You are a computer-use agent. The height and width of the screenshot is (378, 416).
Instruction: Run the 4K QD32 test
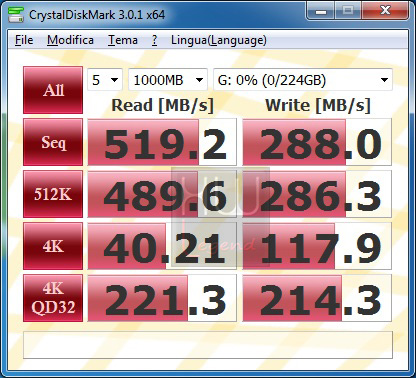point(53,298)
